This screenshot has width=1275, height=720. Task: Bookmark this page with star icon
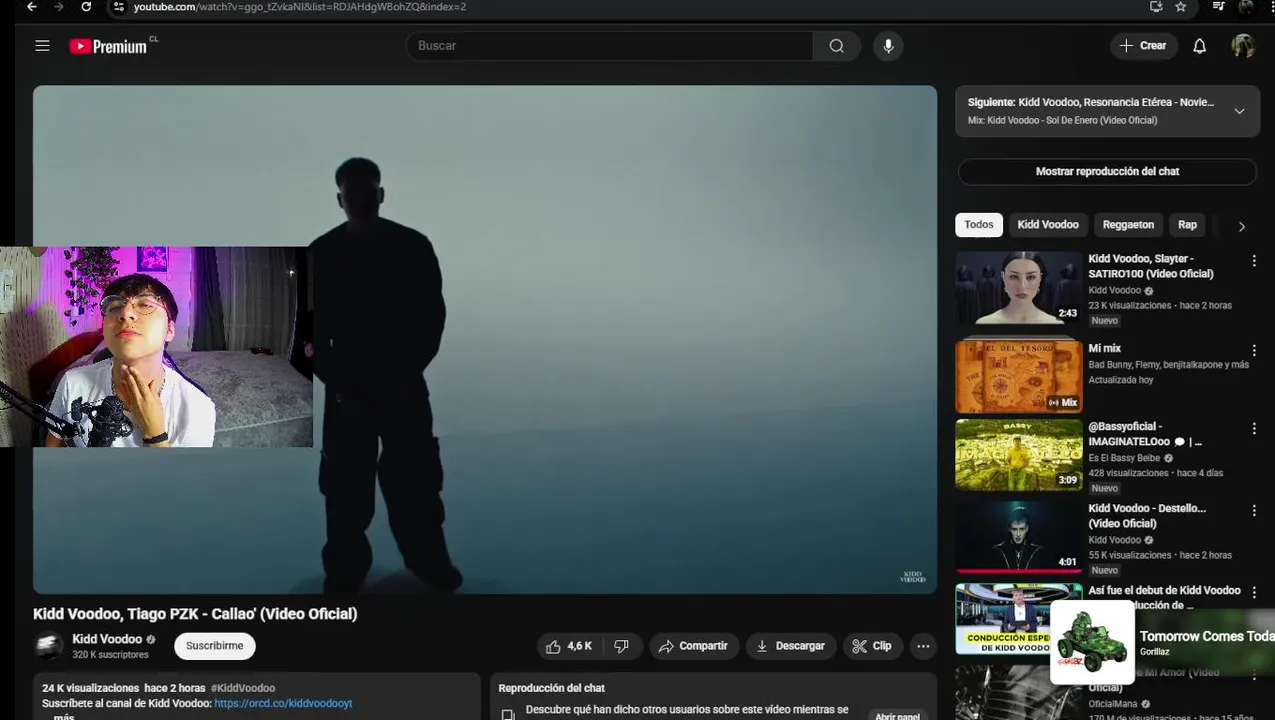click(1181, 7)
